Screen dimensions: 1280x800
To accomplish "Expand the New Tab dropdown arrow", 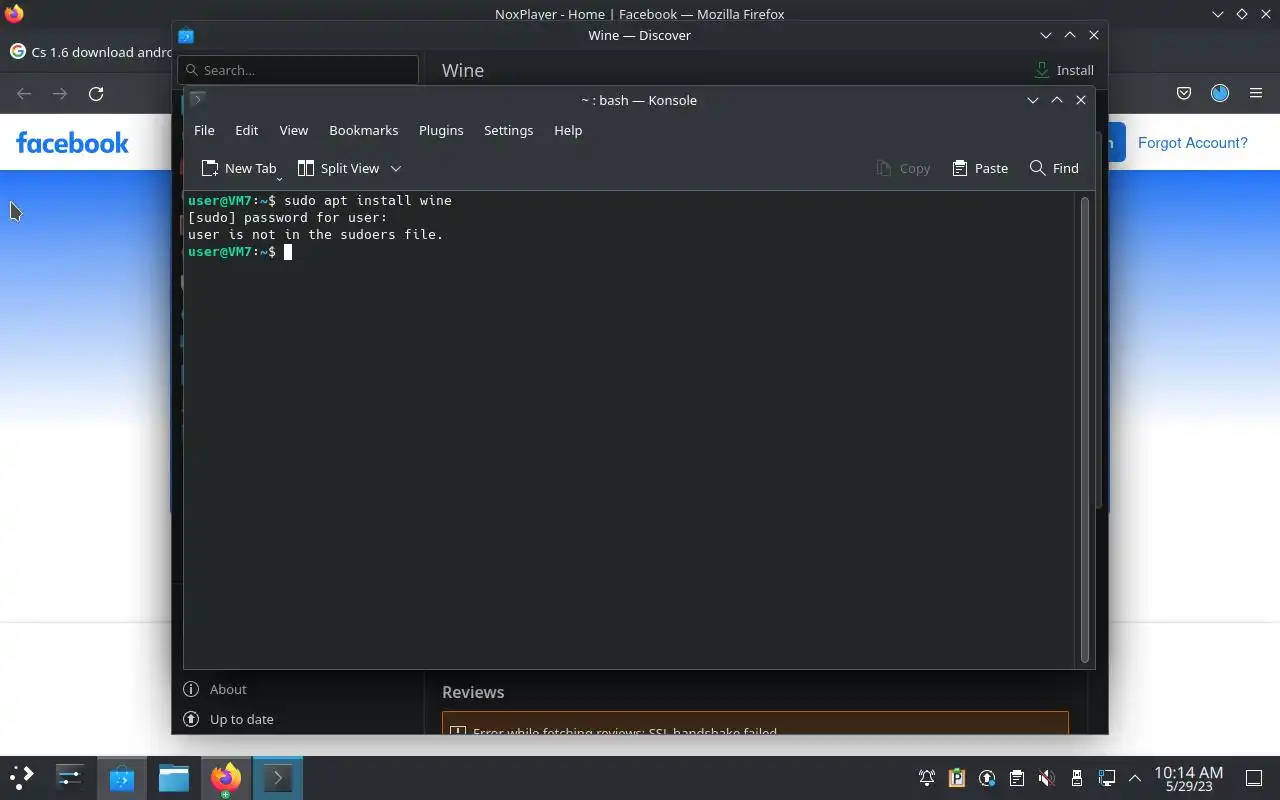I will pos(279,177).
